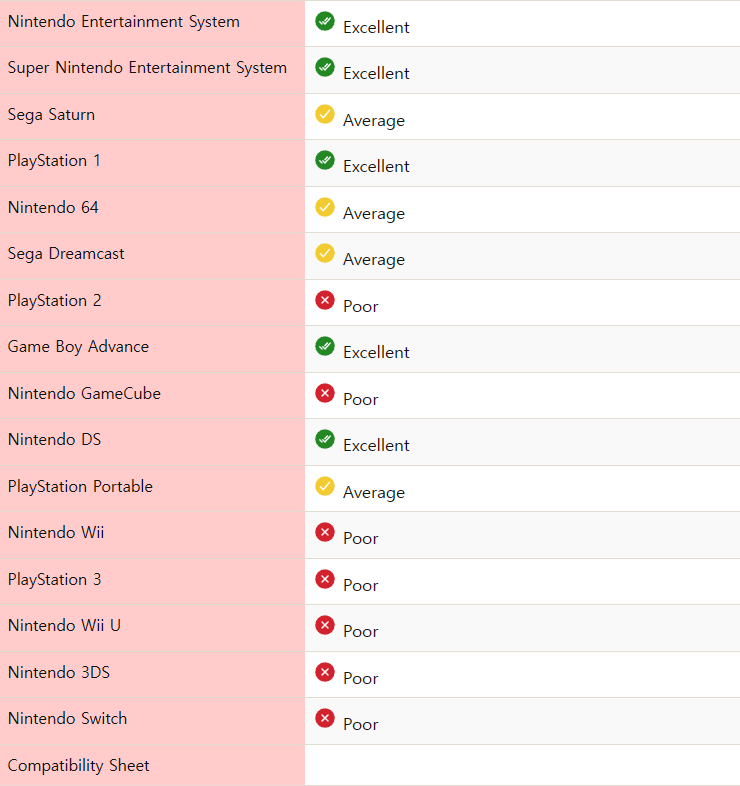Select the PlayStation 1 label
Image resolution: width=740 pixels, height=786 pixels.
click(x=54, y=161)
